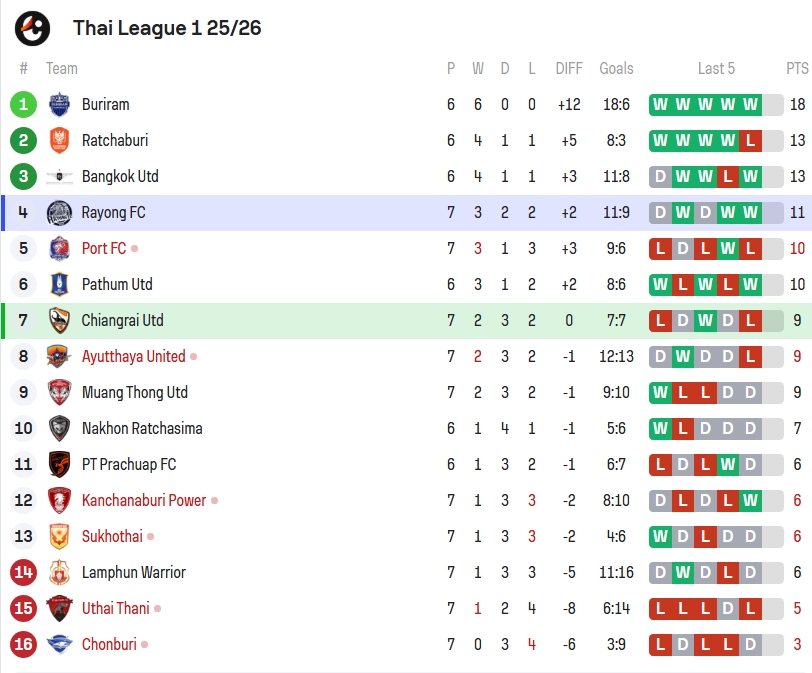
Task: Click the league logo beside Thai League title
Action: click(x=32, y=28)
